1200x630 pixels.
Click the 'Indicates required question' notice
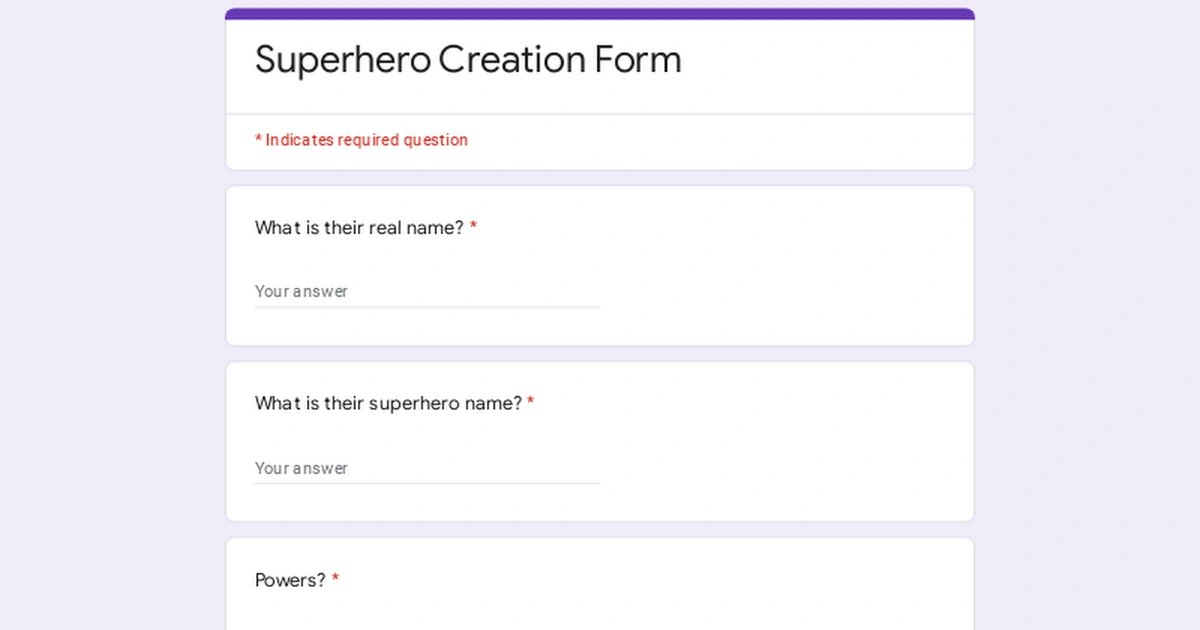click(x=362, y=140)
